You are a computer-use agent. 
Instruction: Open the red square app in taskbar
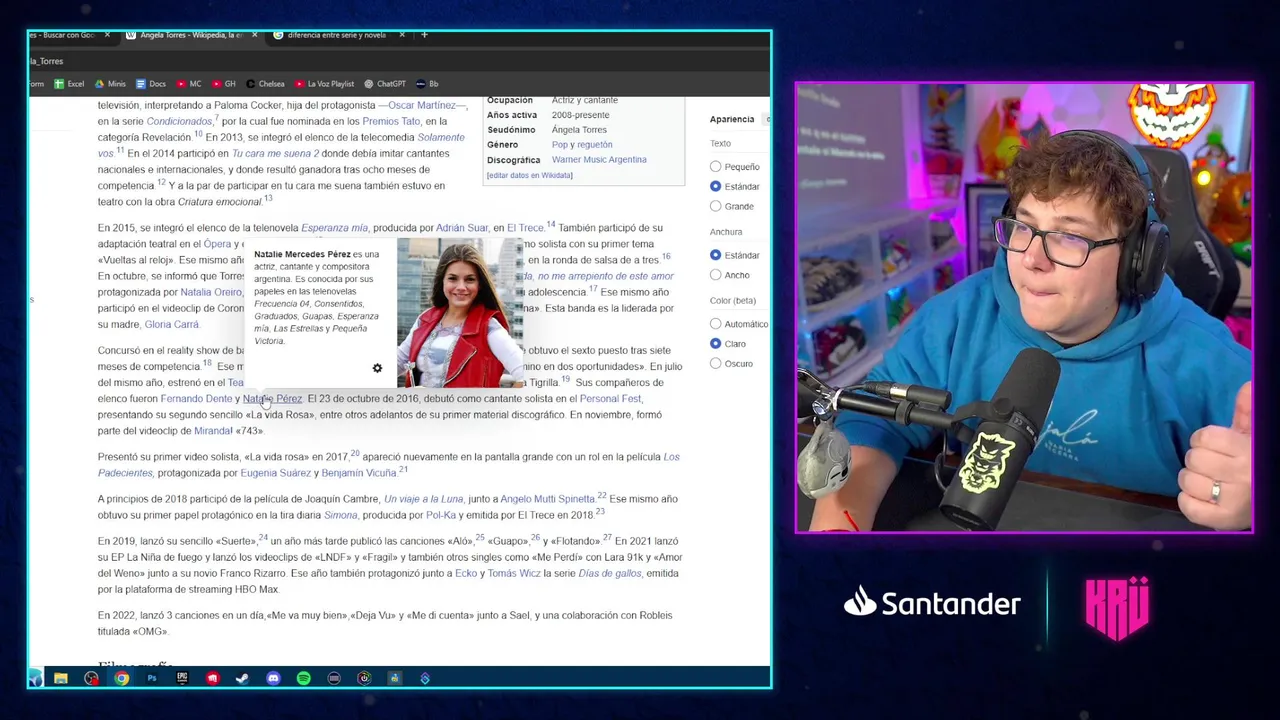click(x=213, y=678)
